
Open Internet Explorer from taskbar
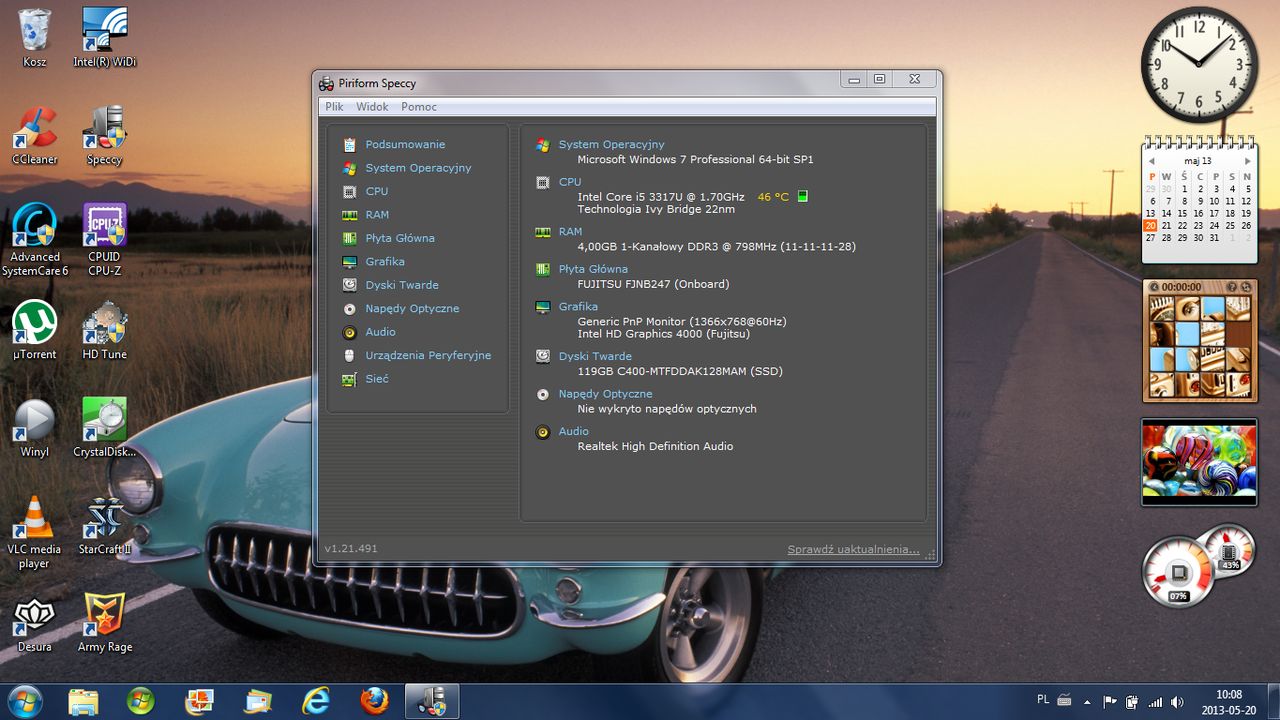pos(315,701)
